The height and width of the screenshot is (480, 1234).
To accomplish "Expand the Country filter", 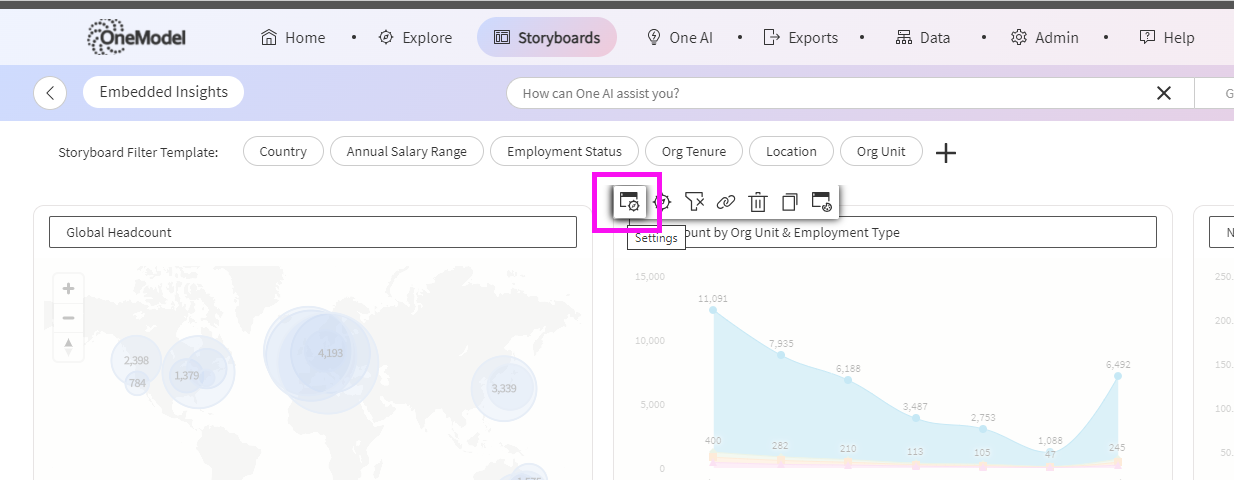I will 283,152.
